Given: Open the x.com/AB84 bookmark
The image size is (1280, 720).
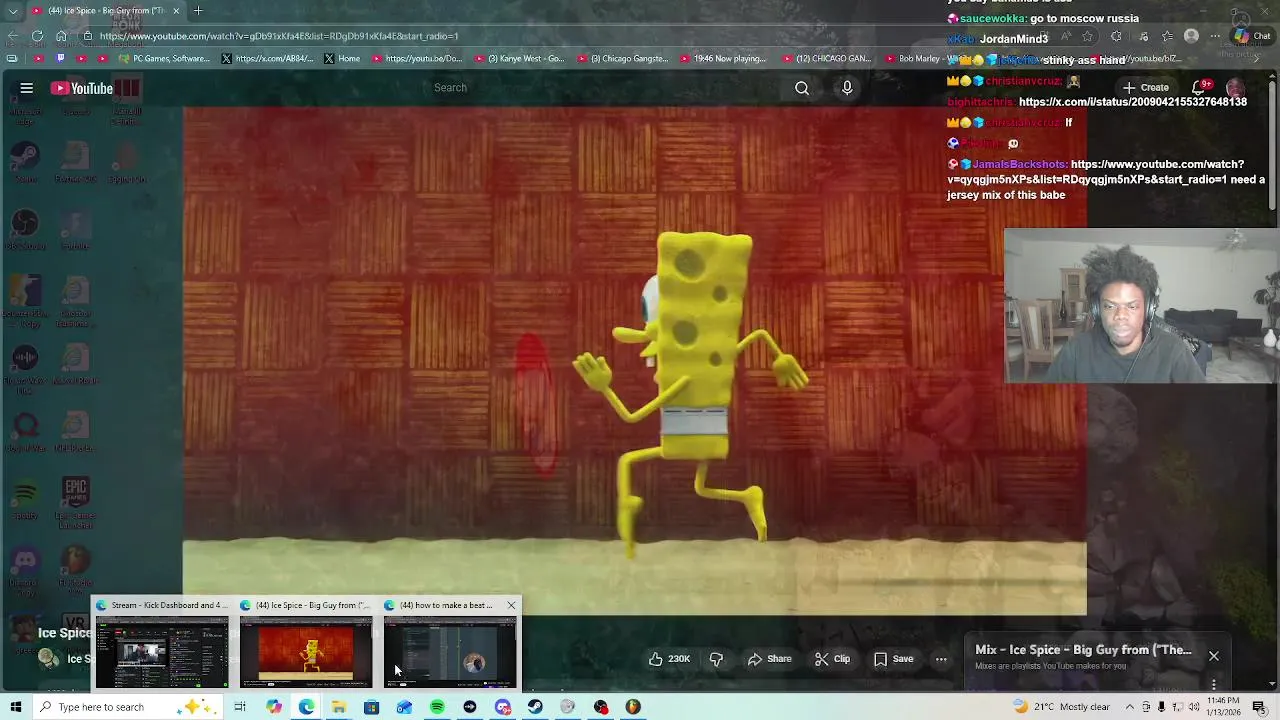Looking at the screenshot, I should tap(267, 58).
